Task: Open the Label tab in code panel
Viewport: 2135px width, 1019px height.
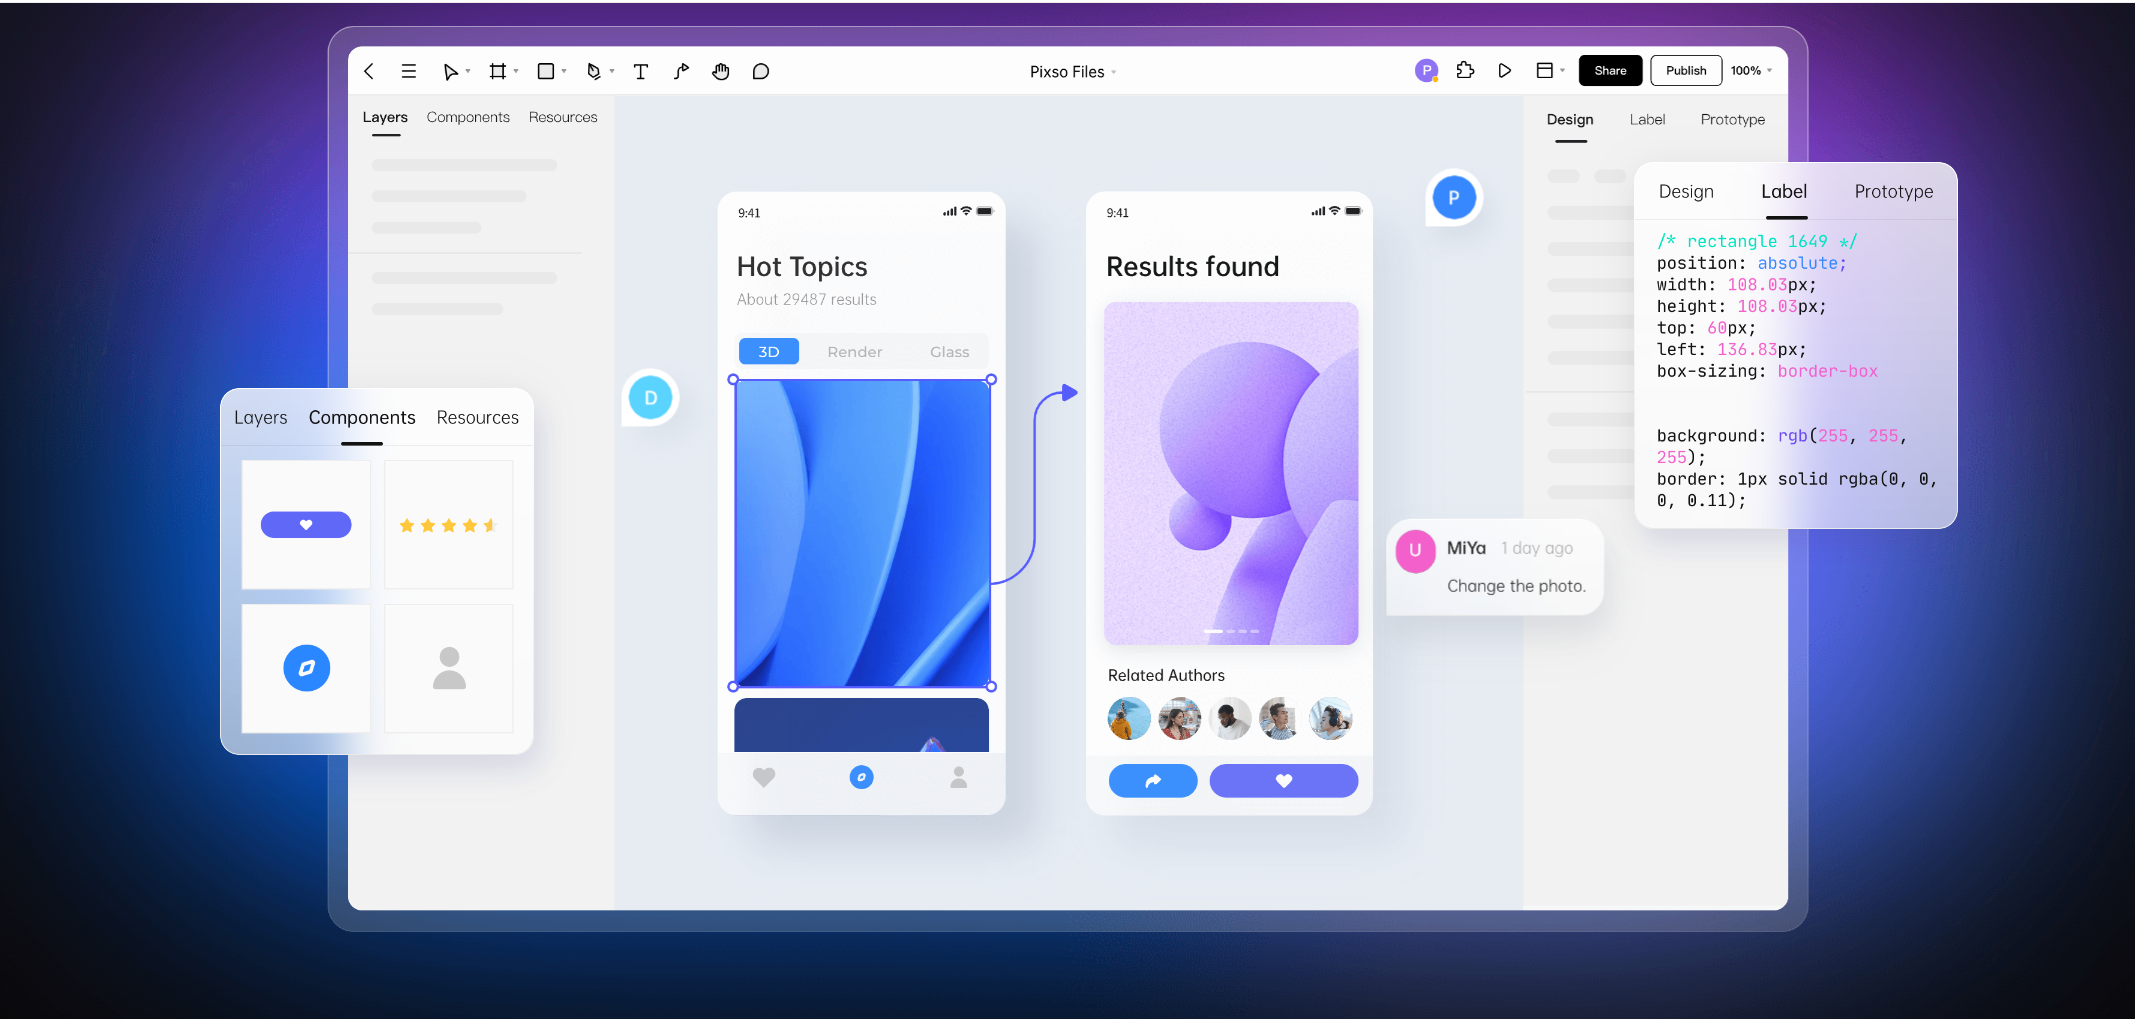Action: [x=1783, y=191]
